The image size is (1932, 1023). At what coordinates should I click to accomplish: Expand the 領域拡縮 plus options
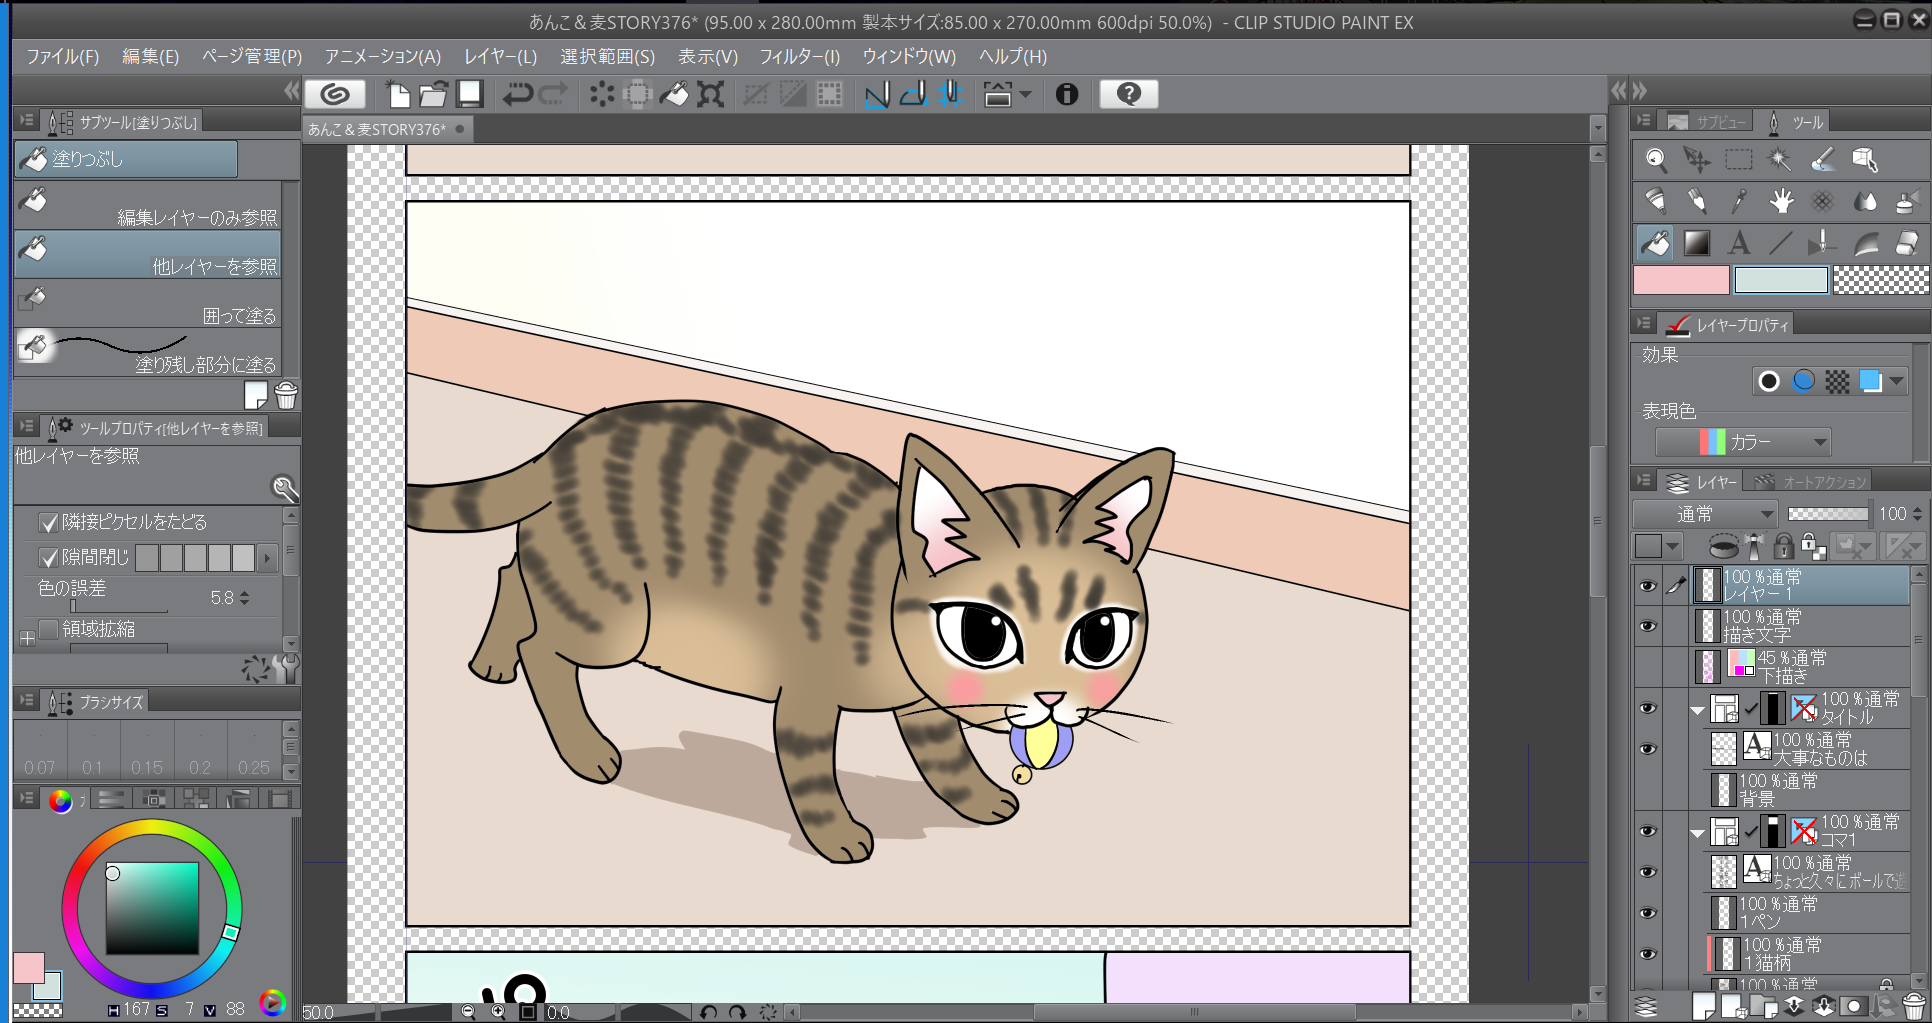coord(27,638)
